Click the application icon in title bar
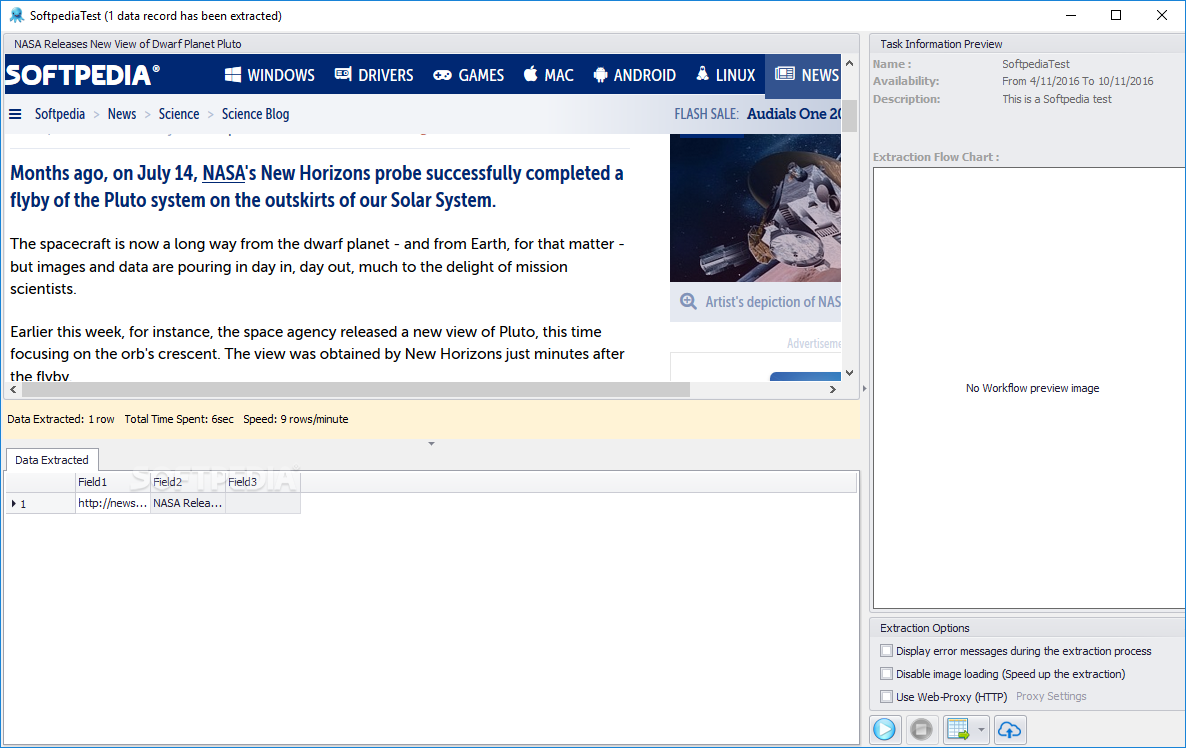 click(x=16, y=15)
